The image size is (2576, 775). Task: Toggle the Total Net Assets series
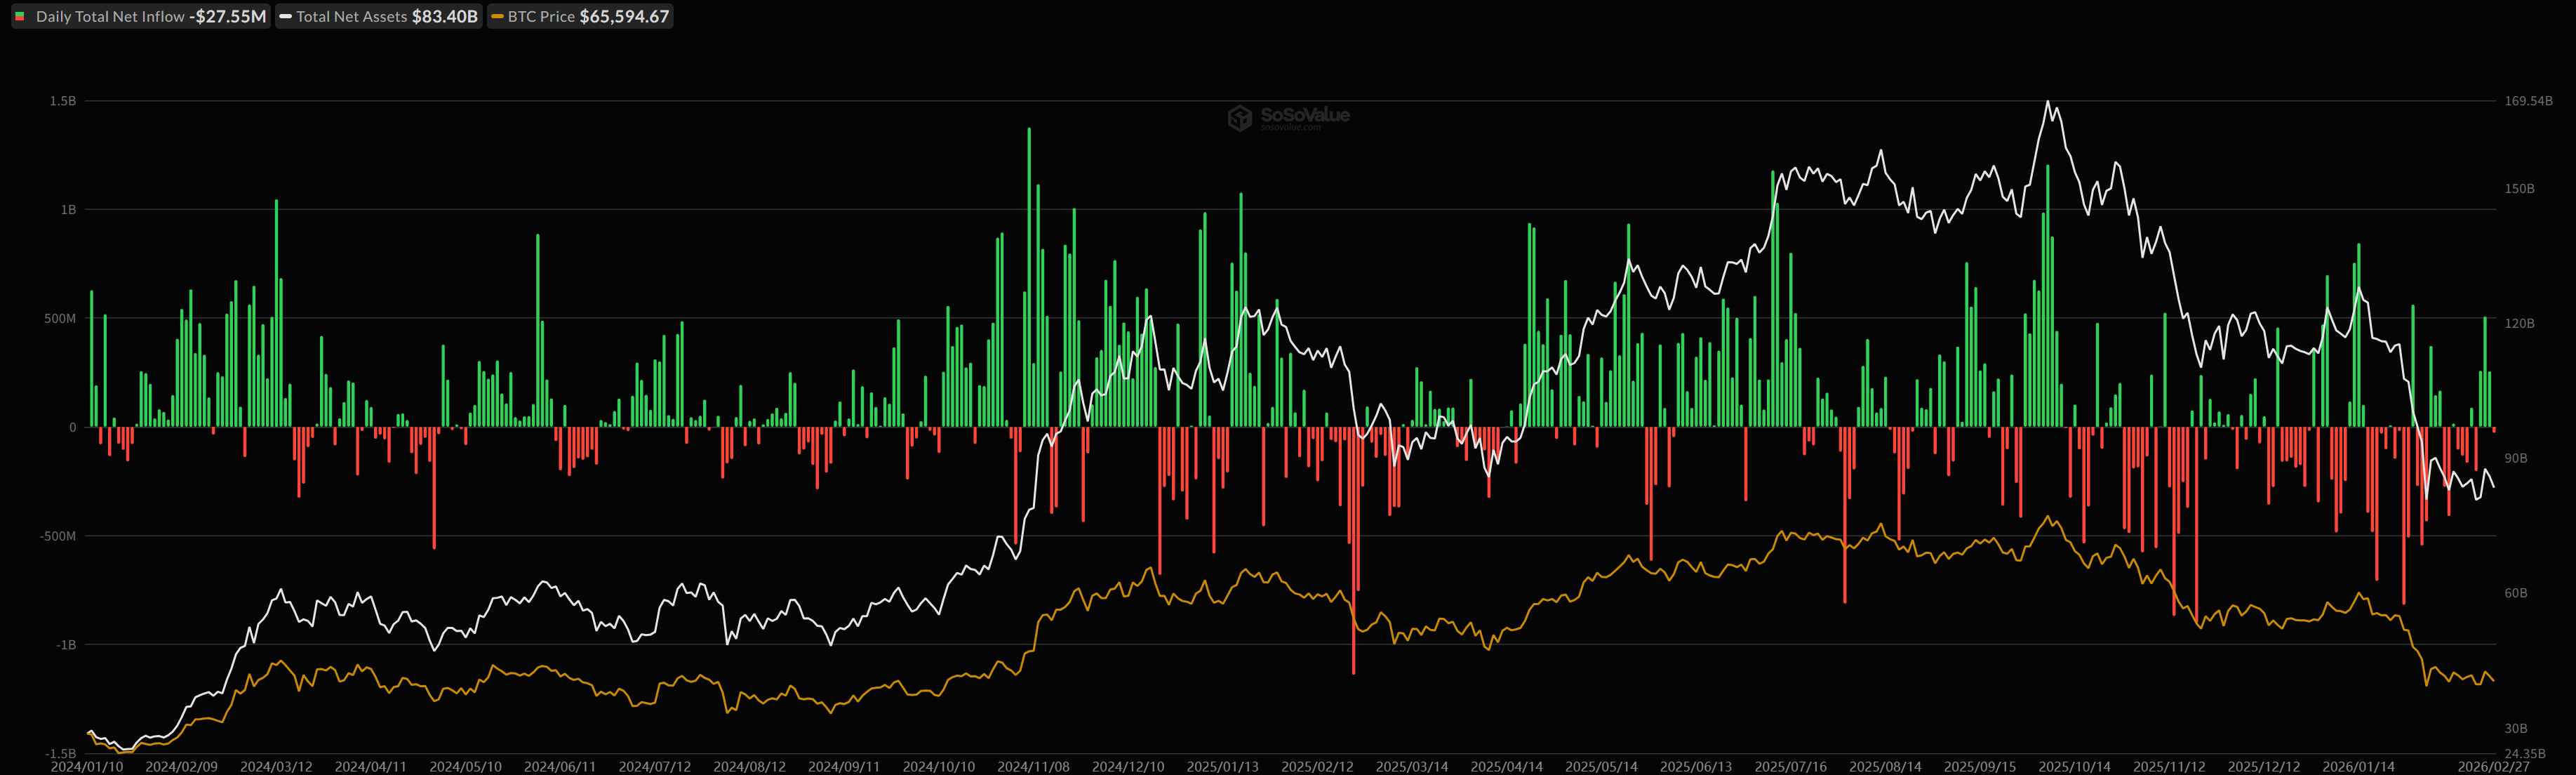351,17
